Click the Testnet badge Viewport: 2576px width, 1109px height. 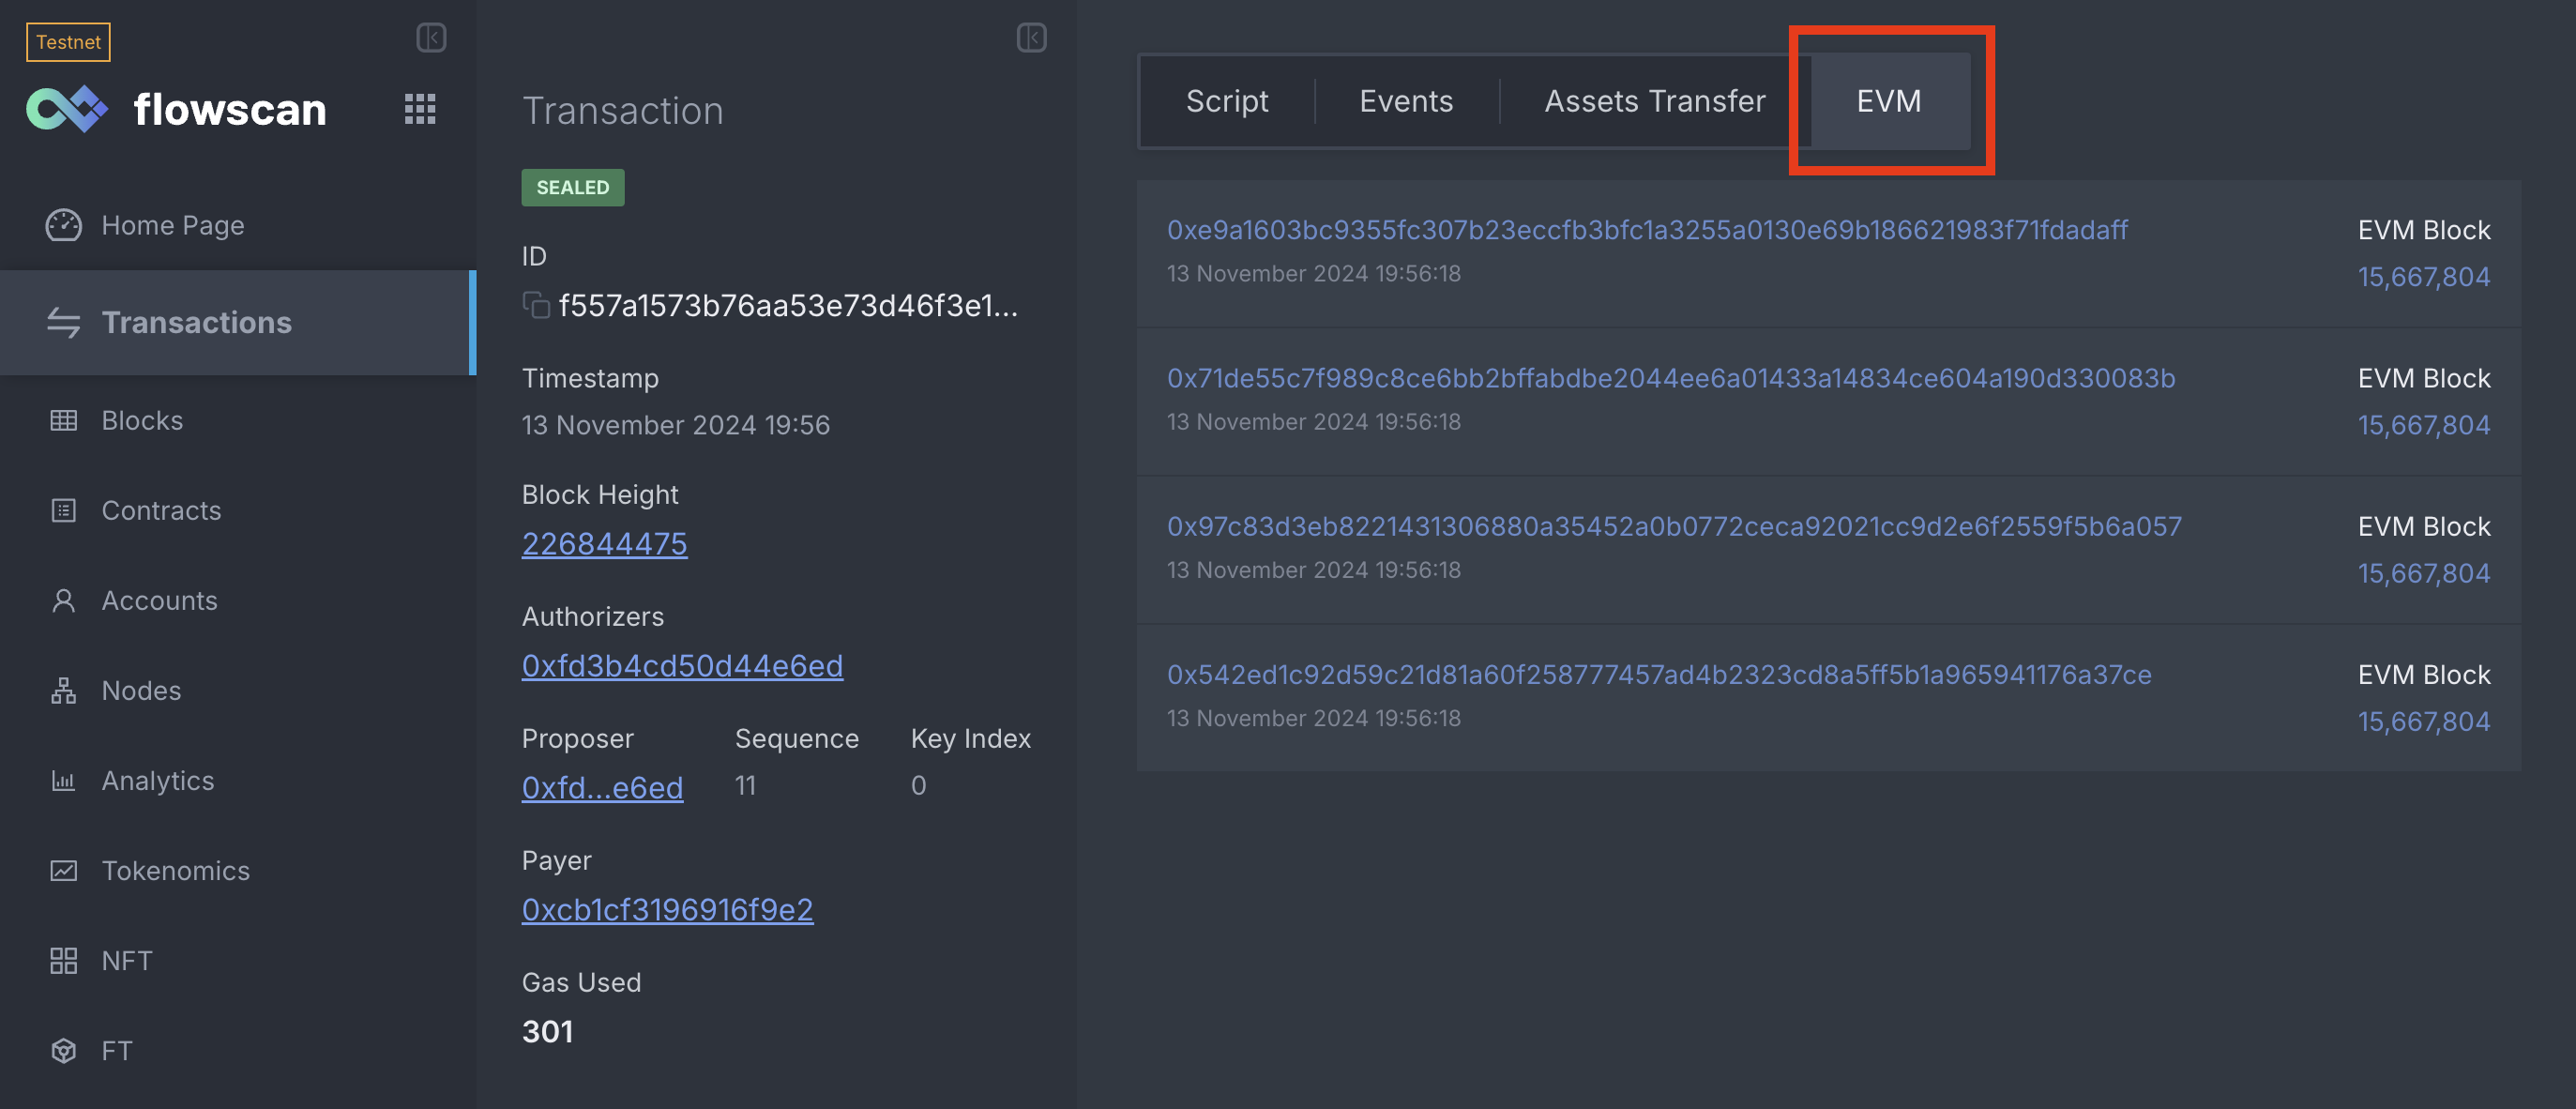(68, 42)
